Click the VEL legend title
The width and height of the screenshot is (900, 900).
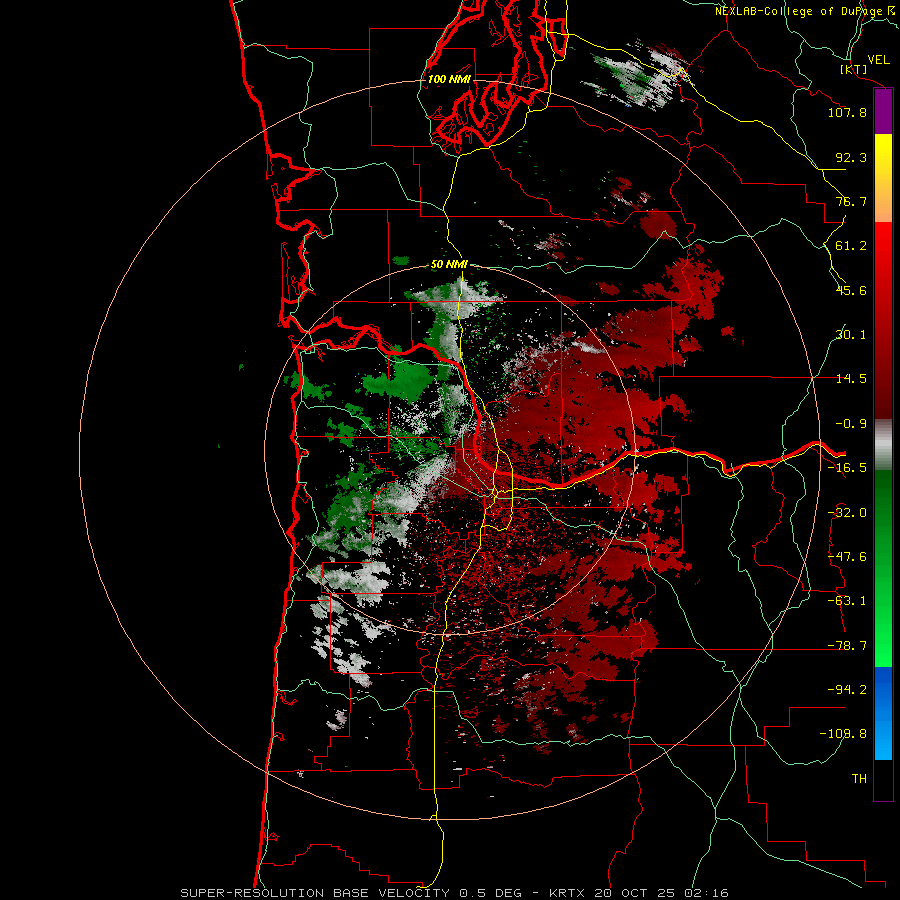click(878, 60)
